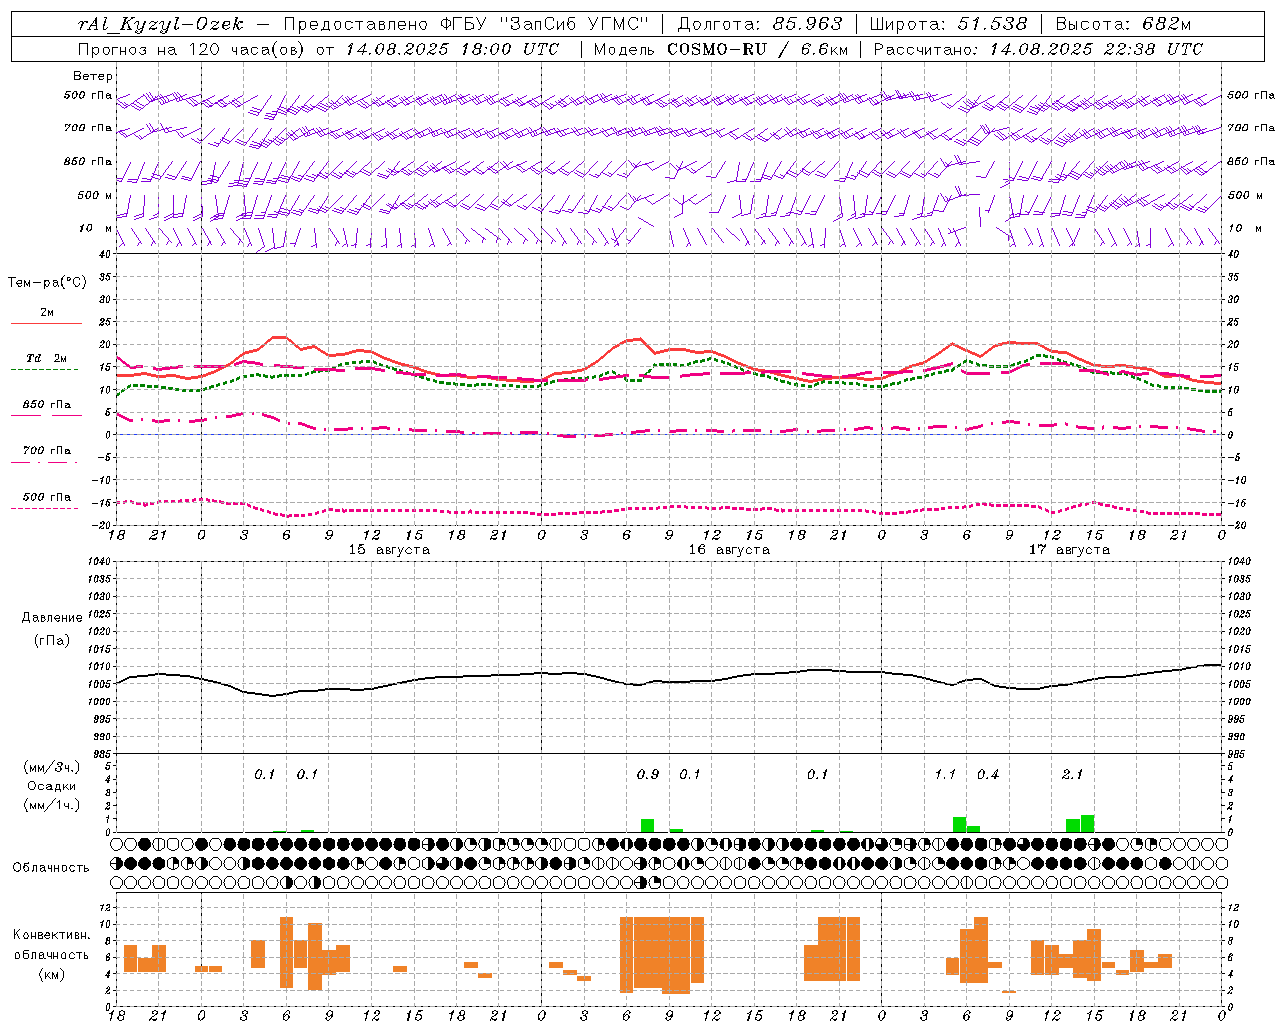Click the 15 августа date label
This screenshot has width=1280, height=1024.
point(389,550)
